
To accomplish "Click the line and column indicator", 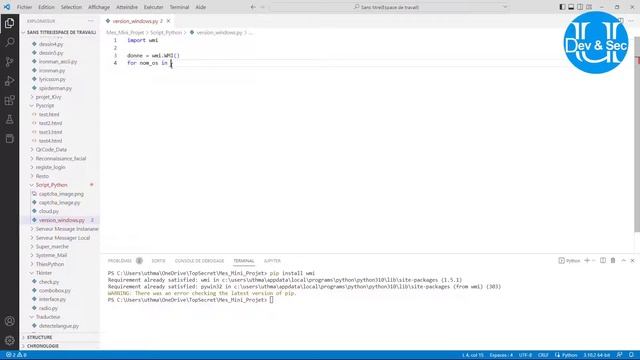I will pyautogui.click(x=473, y=355).
